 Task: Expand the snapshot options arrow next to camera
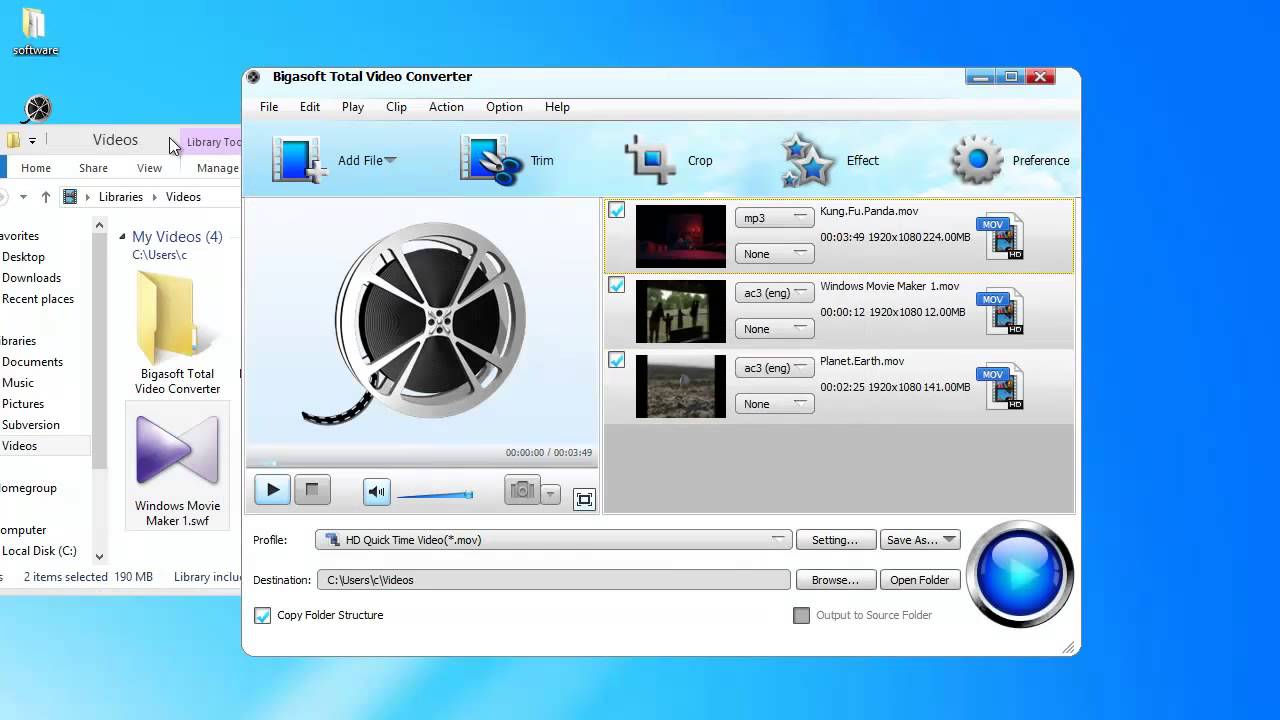click(x=550, y=495)
